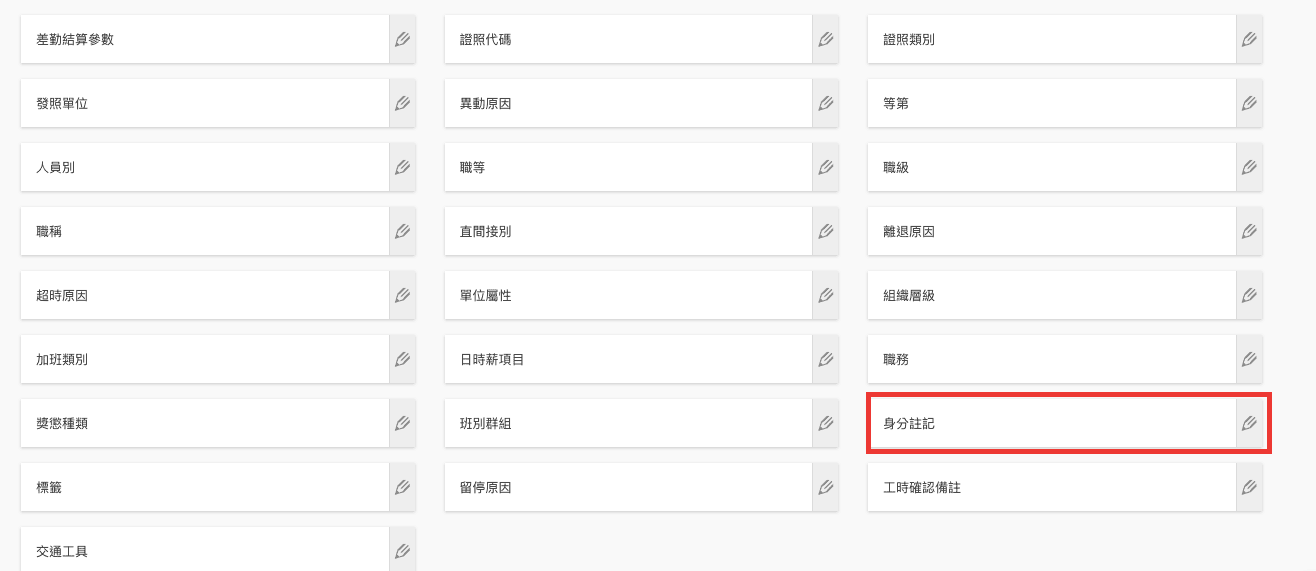Click the edit pencil icon for 差勤結算參數
The height and width of the screenshot is (571, 1316).
click(402, 40)
